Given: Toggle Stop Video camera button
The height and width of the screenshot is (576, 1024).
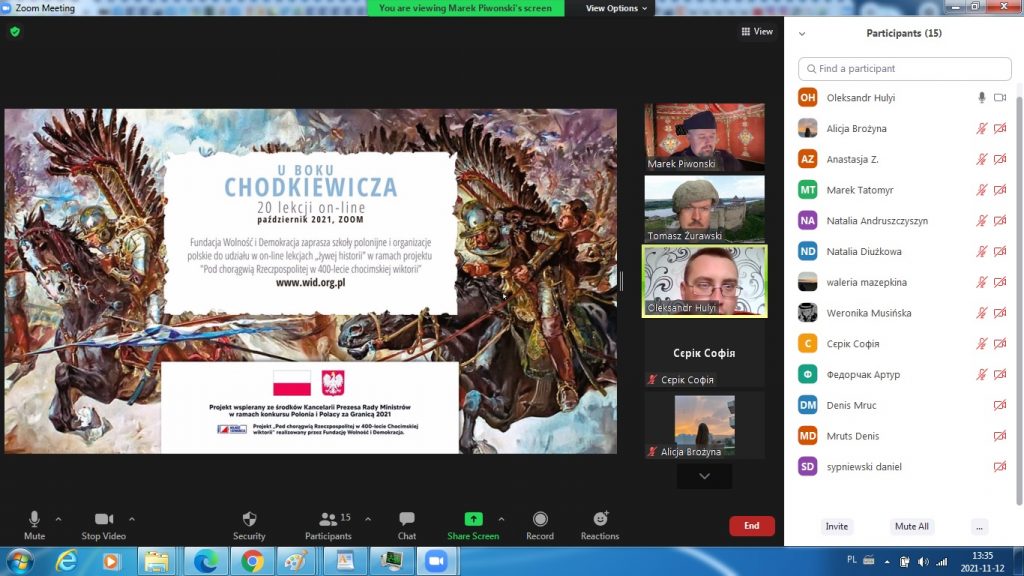Looking at the screenshot, I should click(104, 519).
